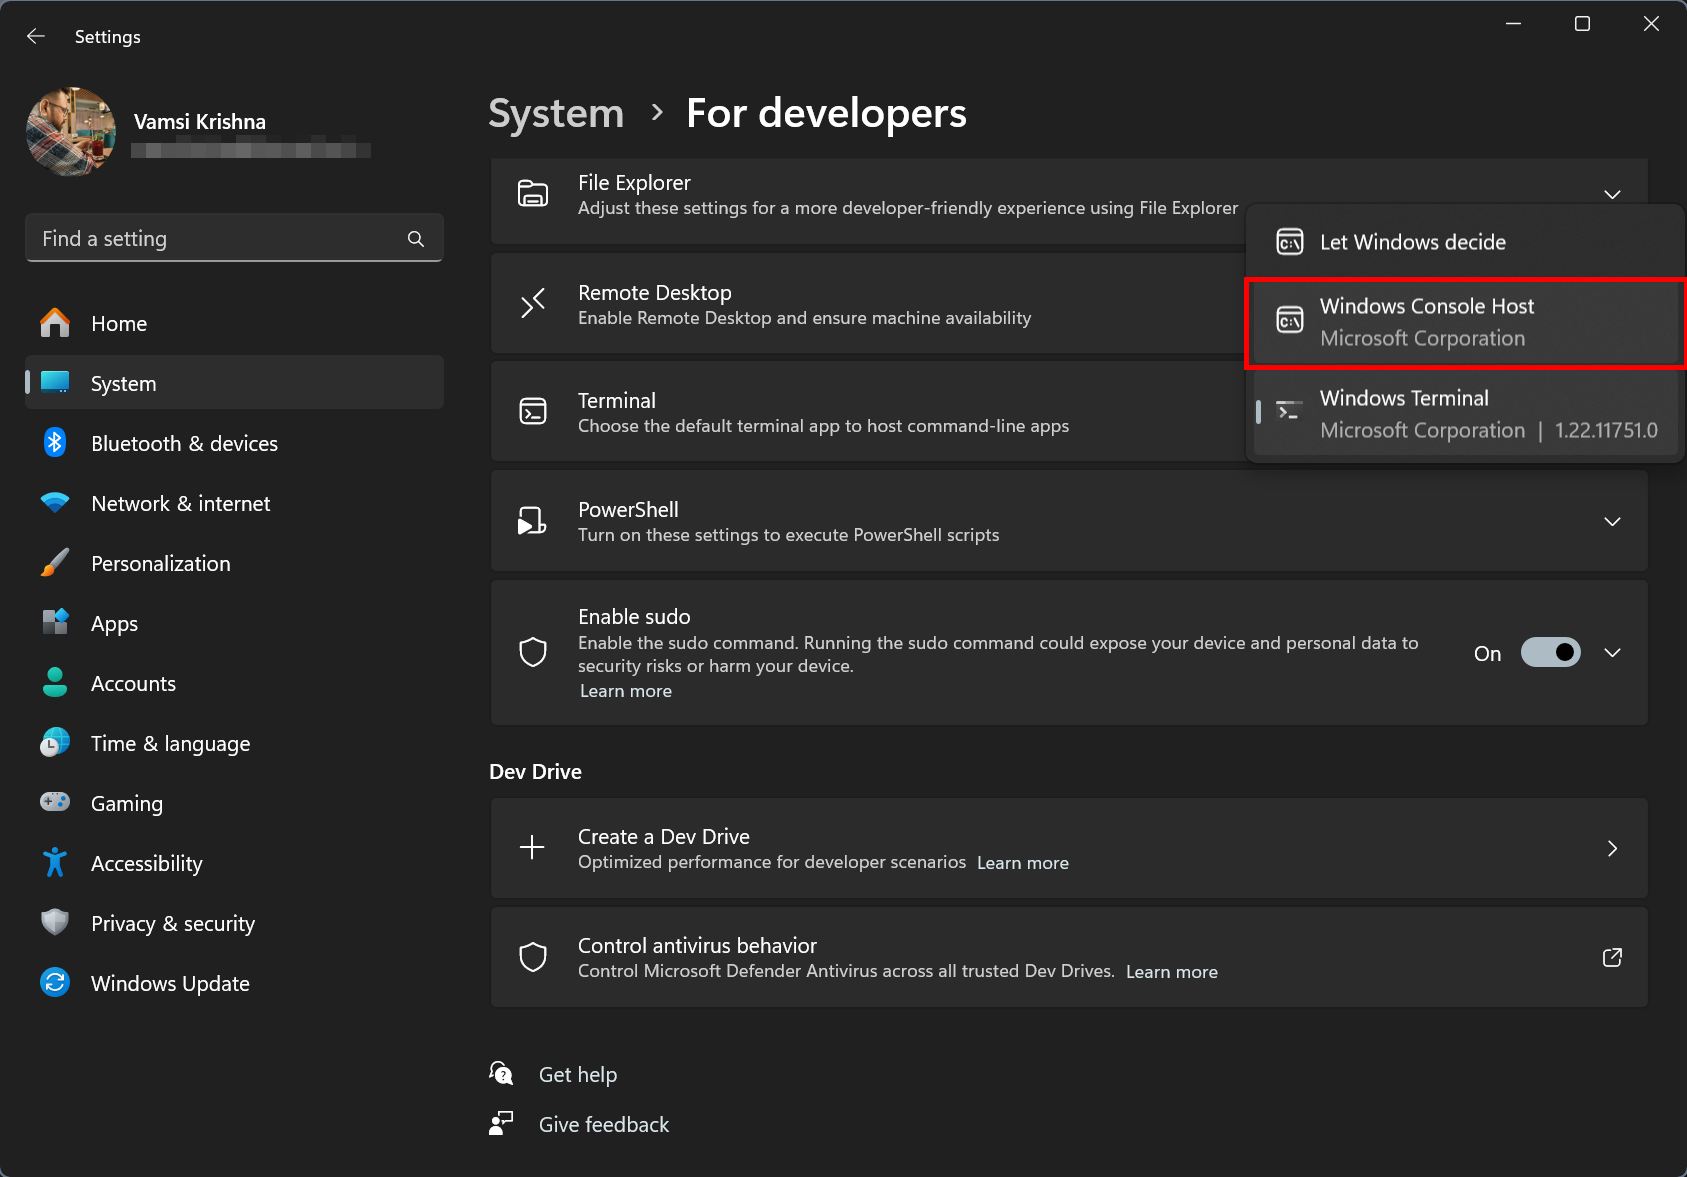Open Create a Dev Drive arrow
The height and width of the screenshot is (1177, 1687).
(x=1612, y=848)
